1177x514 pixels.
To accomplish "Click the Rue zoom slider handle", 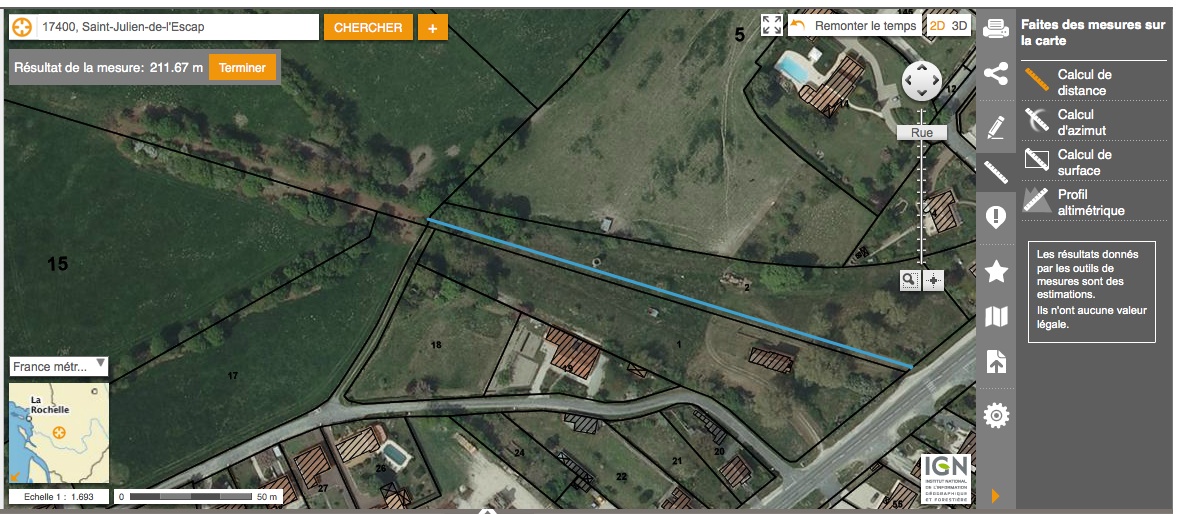I will (x=922, y=133).
